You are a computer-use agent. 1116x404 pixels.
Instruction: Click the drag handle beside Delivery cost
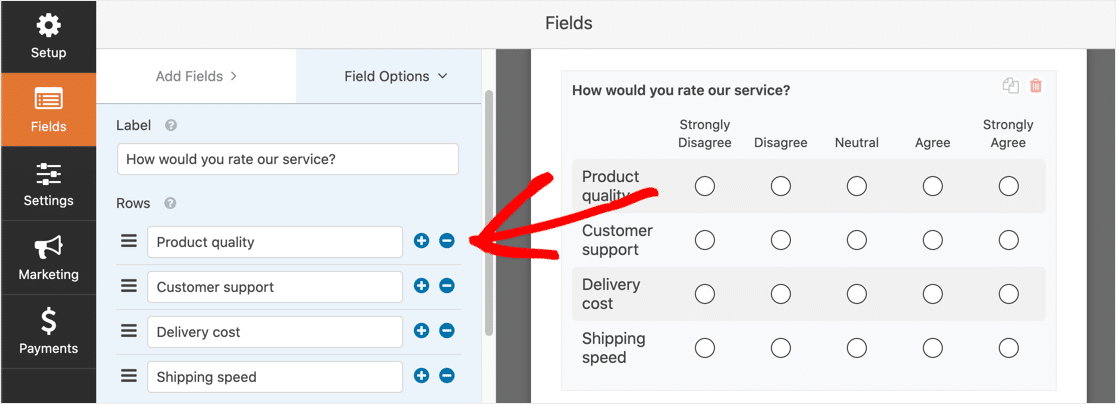point(129,331)
